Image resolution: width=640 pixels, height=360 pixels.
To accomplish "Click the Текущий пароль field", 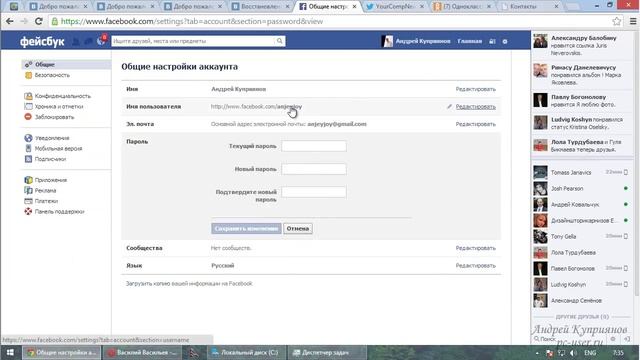I will point(314,146).
